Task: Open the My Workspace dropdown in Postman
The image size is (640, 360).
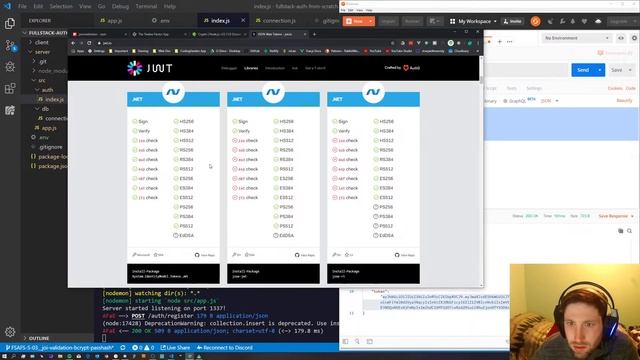Action: click(x=473, y=21)
